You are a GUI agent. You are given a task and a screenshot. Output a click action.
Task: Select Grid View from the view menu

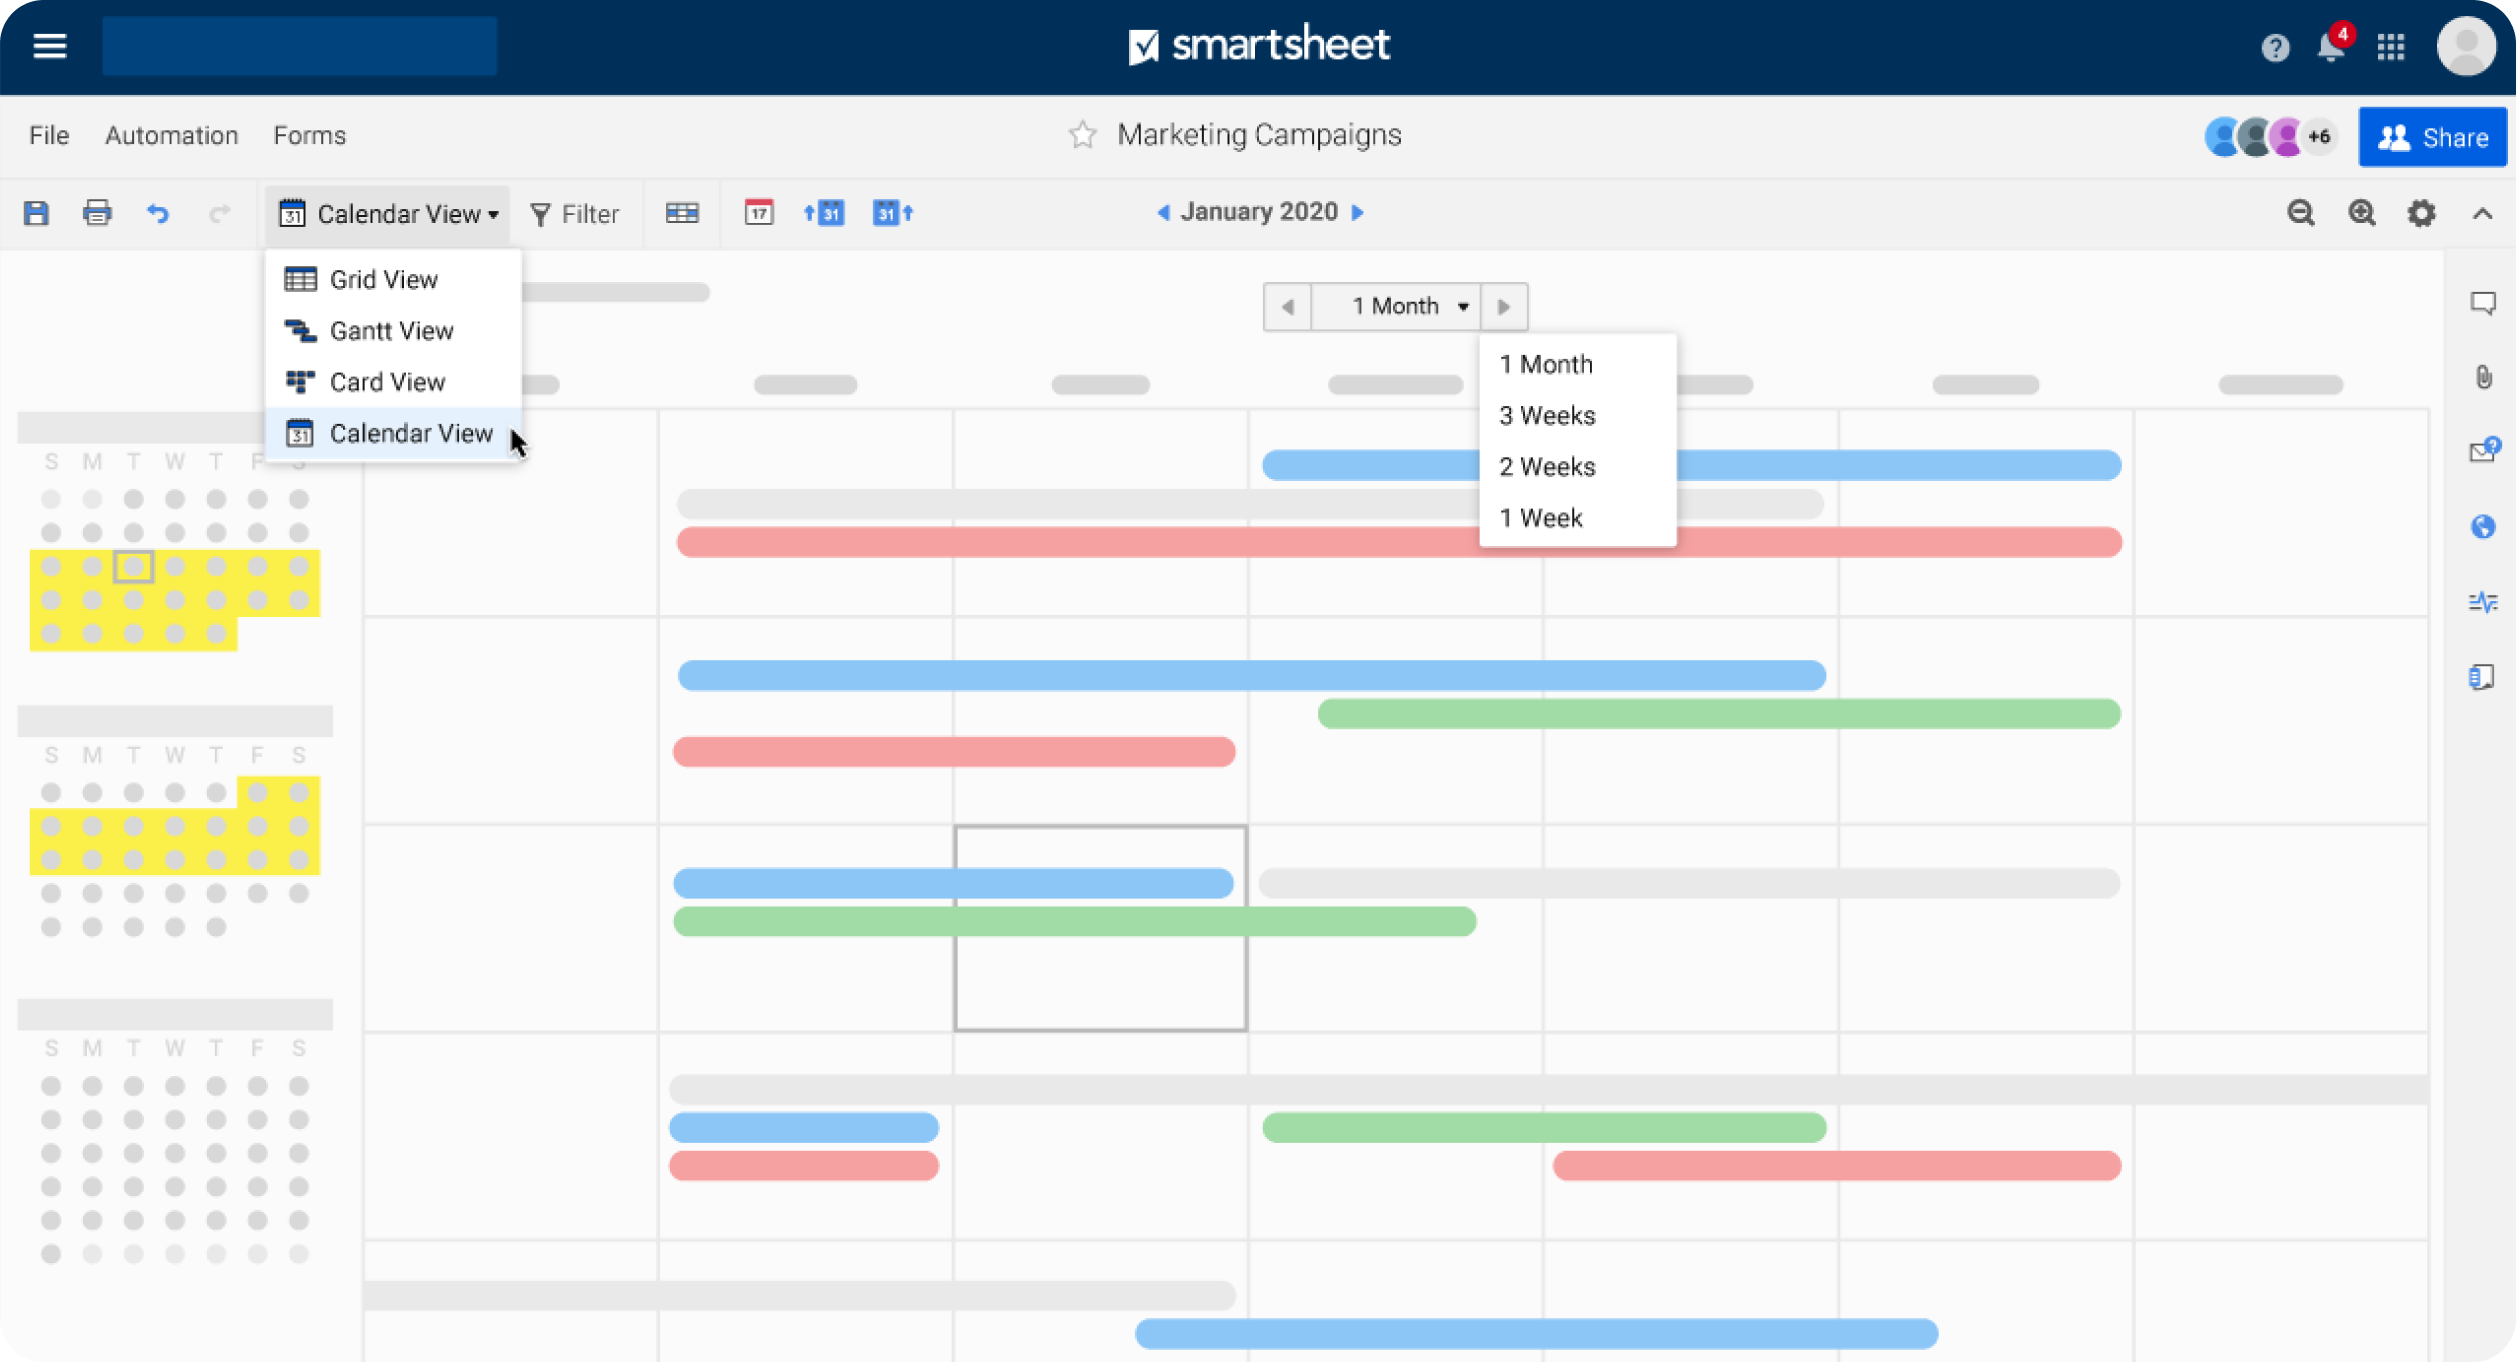393,279
